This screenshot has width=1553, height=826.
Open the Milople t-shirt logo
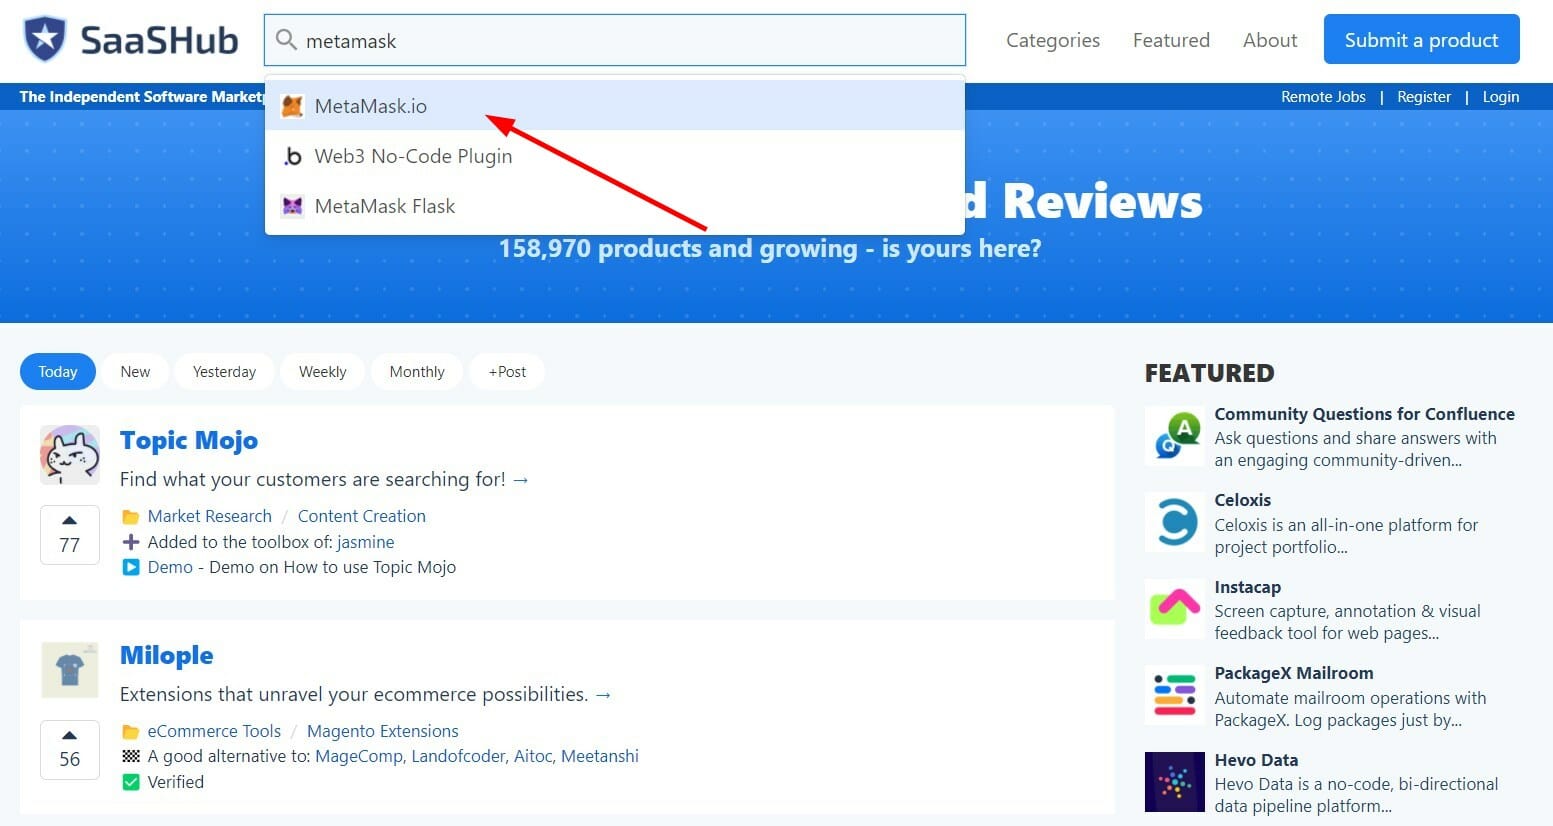(x=70, y=670)
